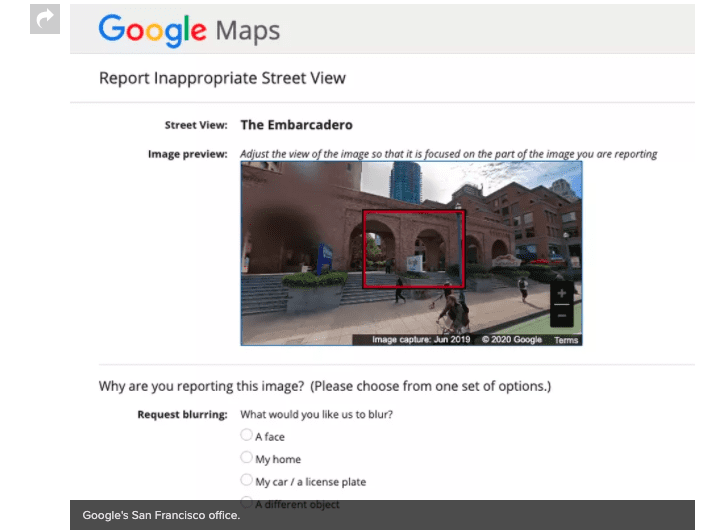
Task: Choose 'My home' as blur target
Action: point(247,458)
